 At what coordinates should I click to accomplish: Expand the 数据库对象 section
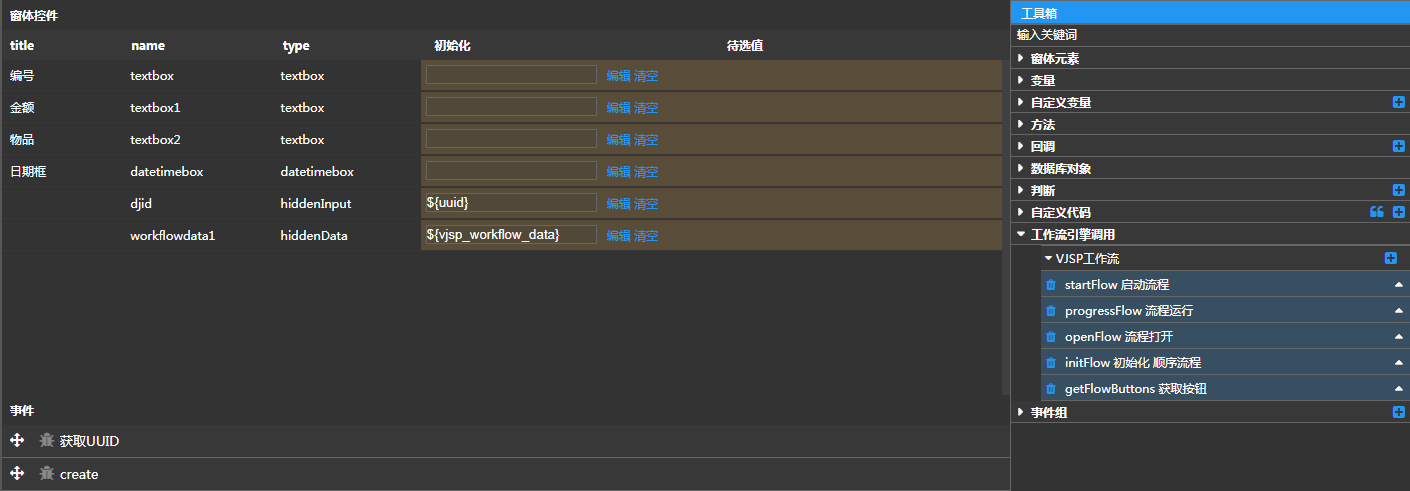1021,169
